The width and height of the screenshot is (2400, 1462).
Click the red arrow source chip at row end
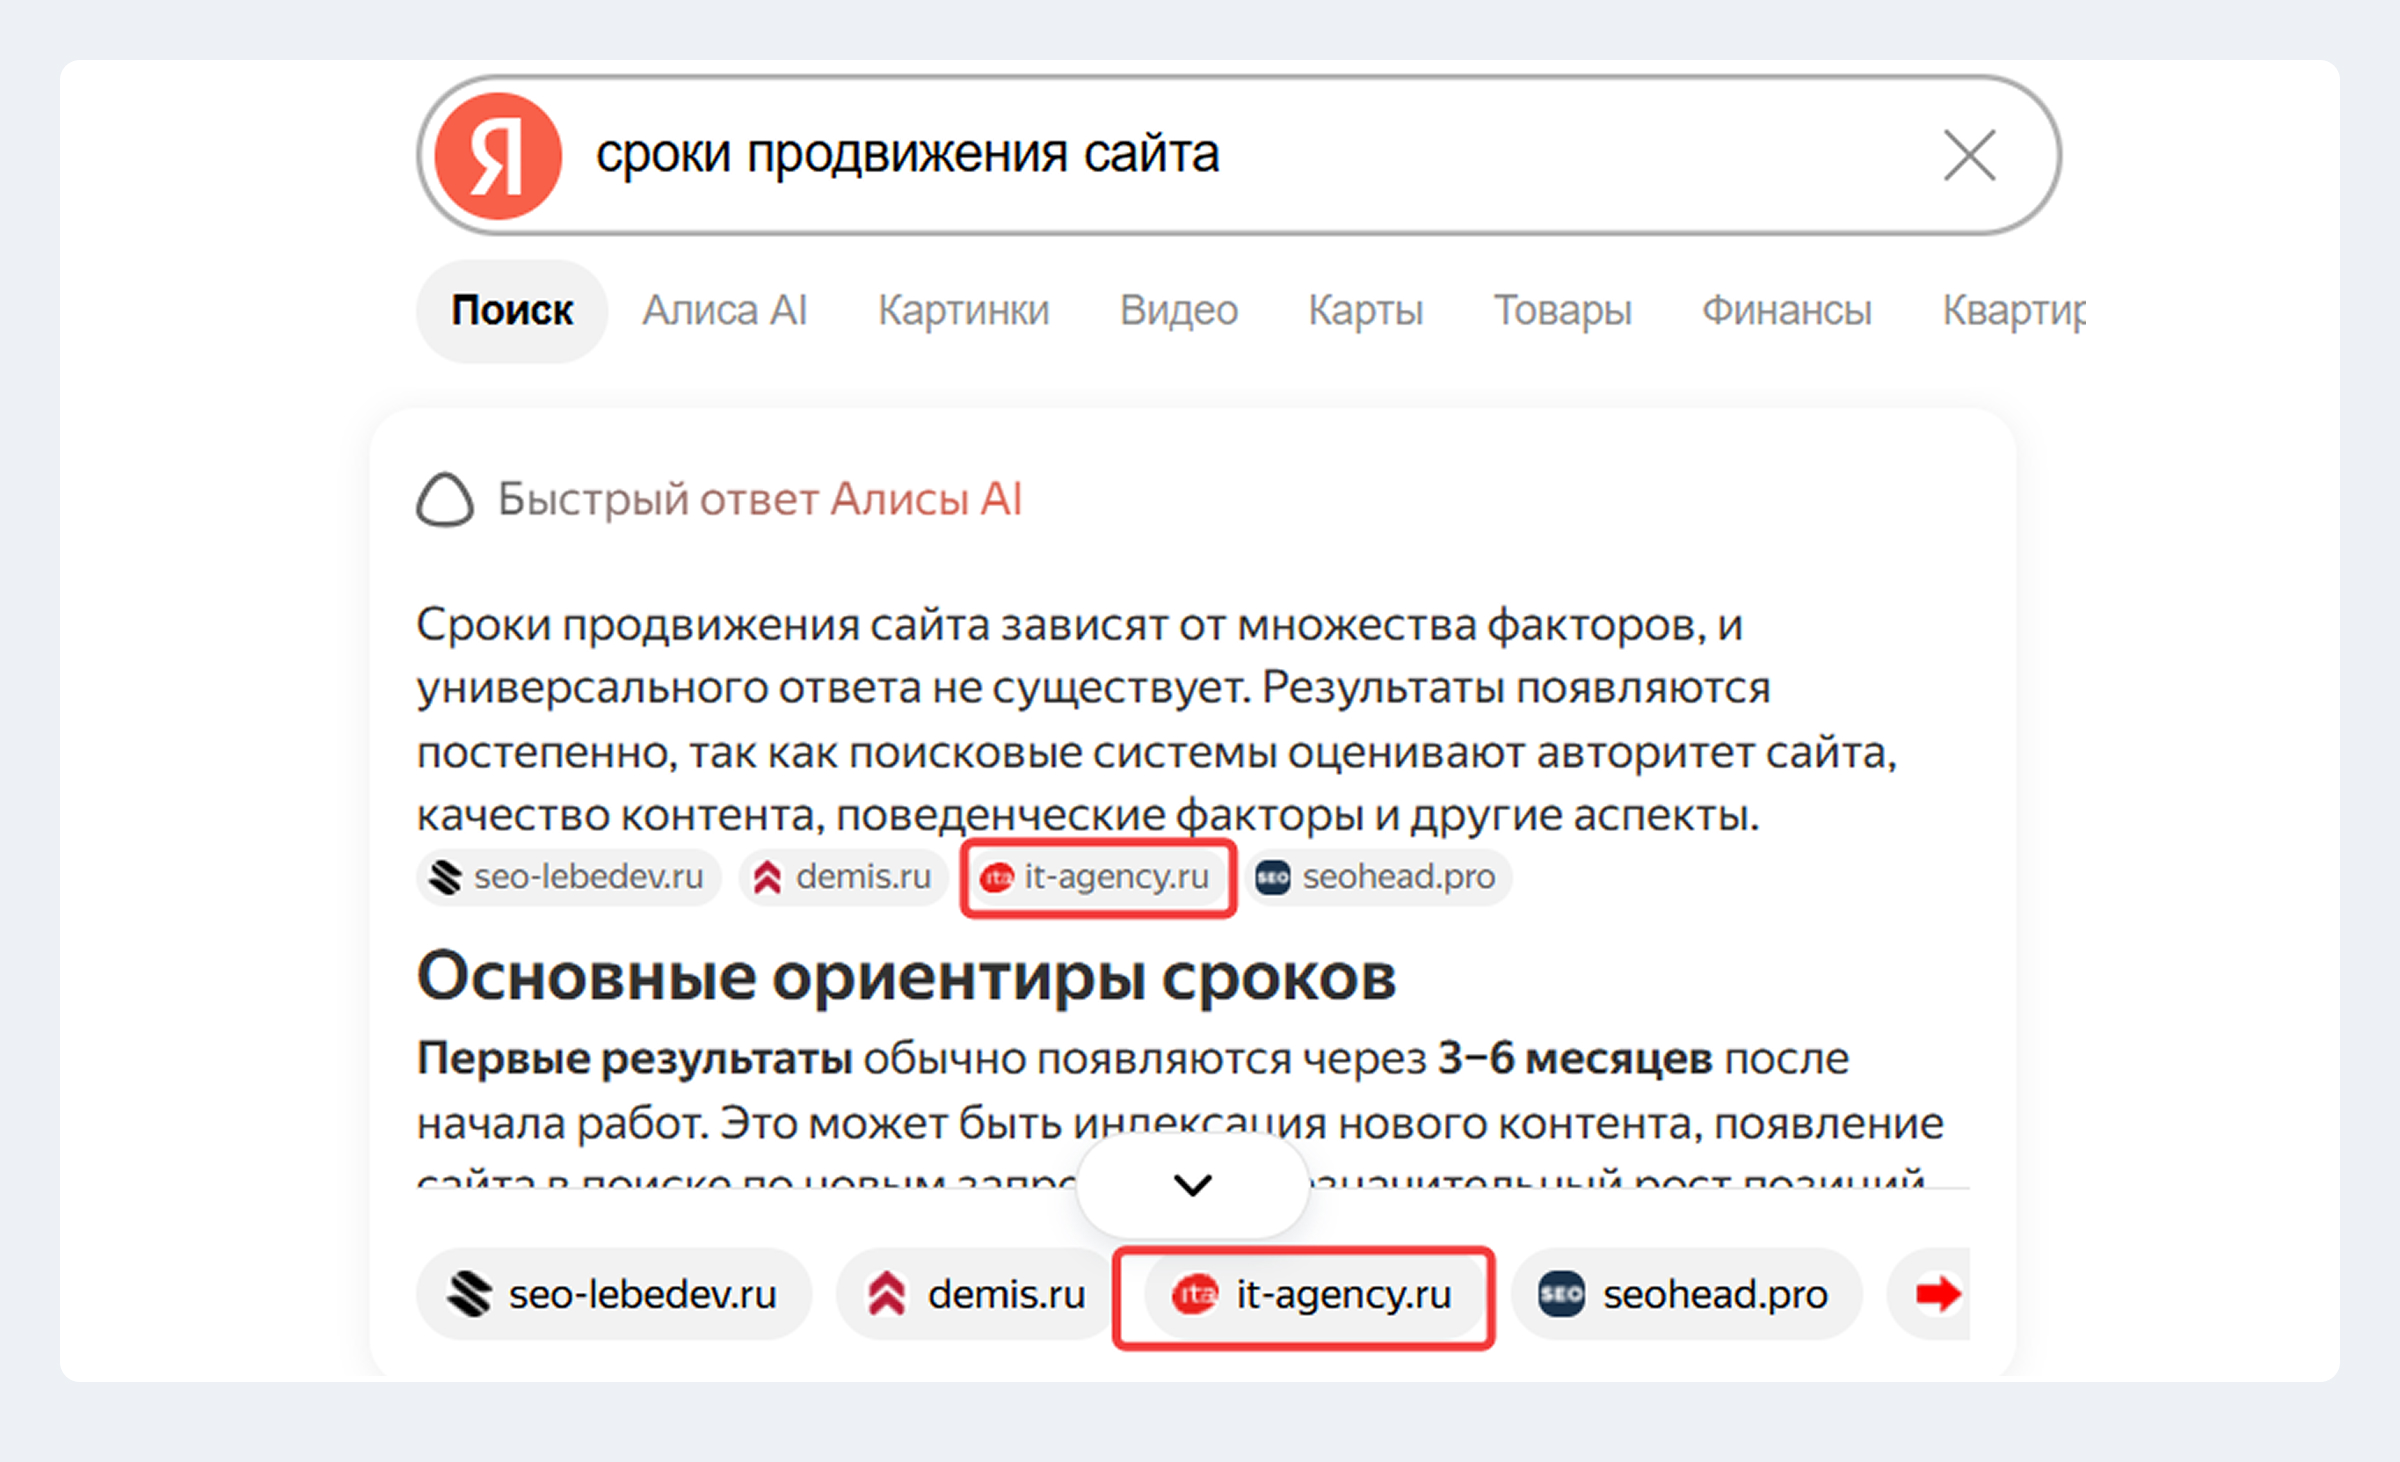[1929, 1294]
